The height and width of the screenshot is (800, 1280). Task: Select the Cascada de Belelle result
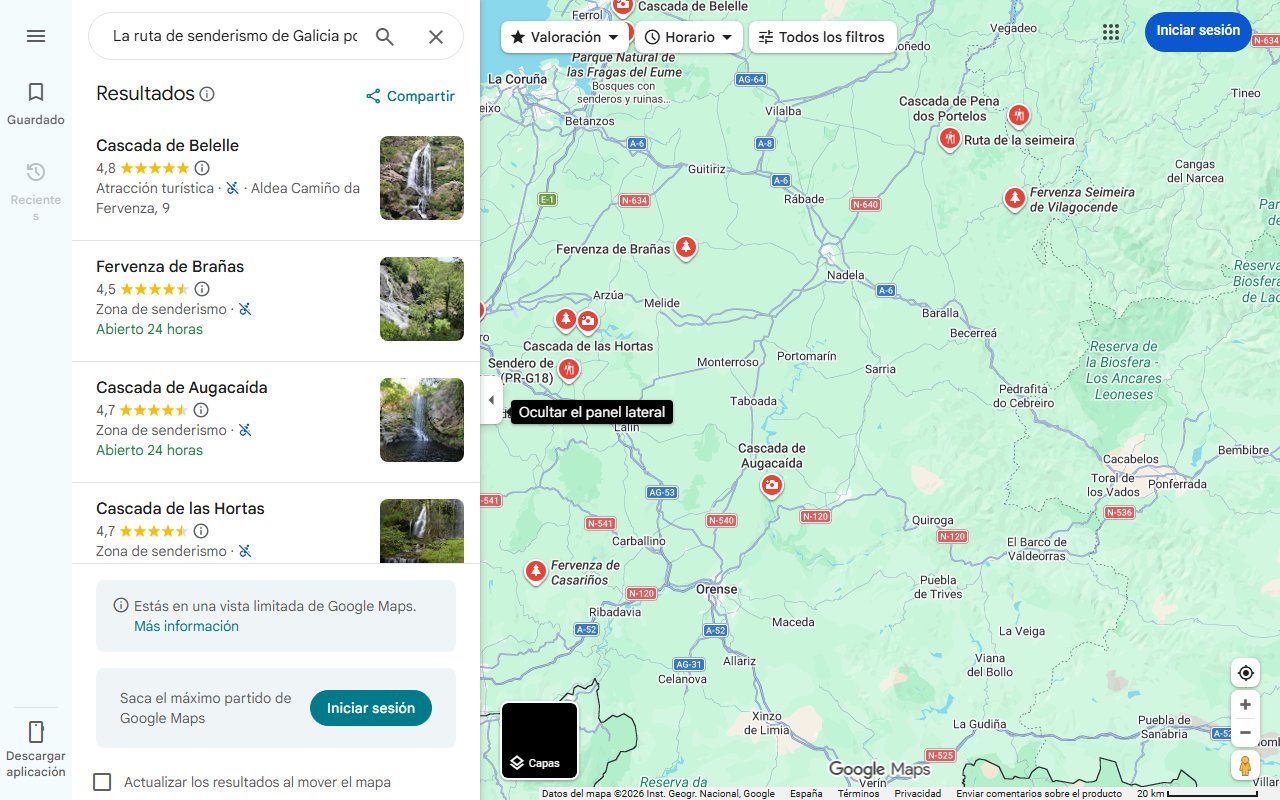tap(167, 145)
